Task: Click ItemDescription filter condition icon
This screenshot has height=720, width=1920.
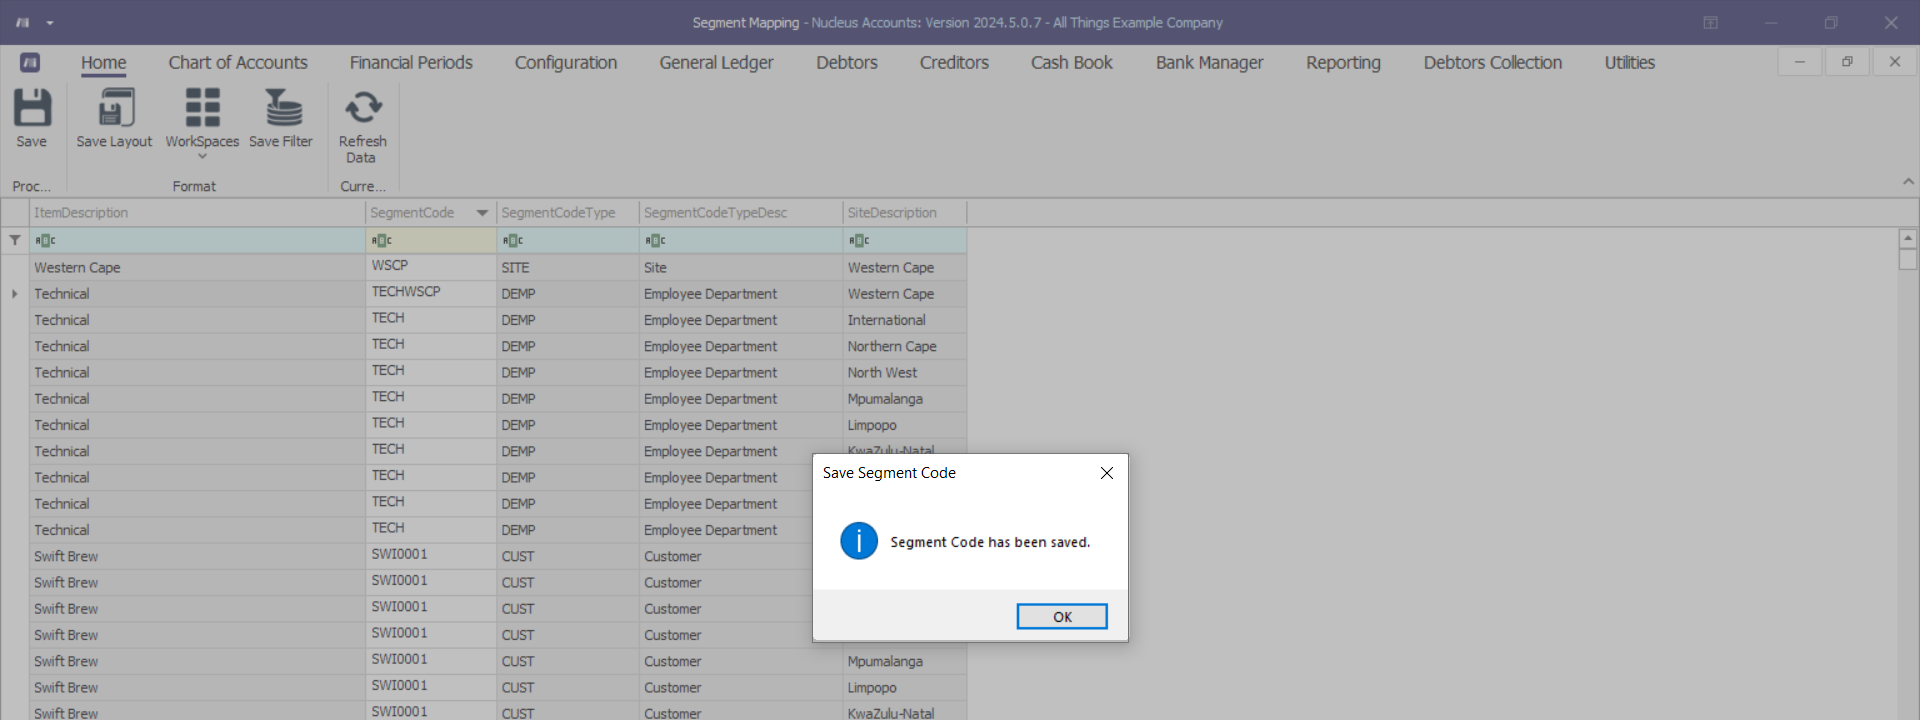Action: [46, 240]
